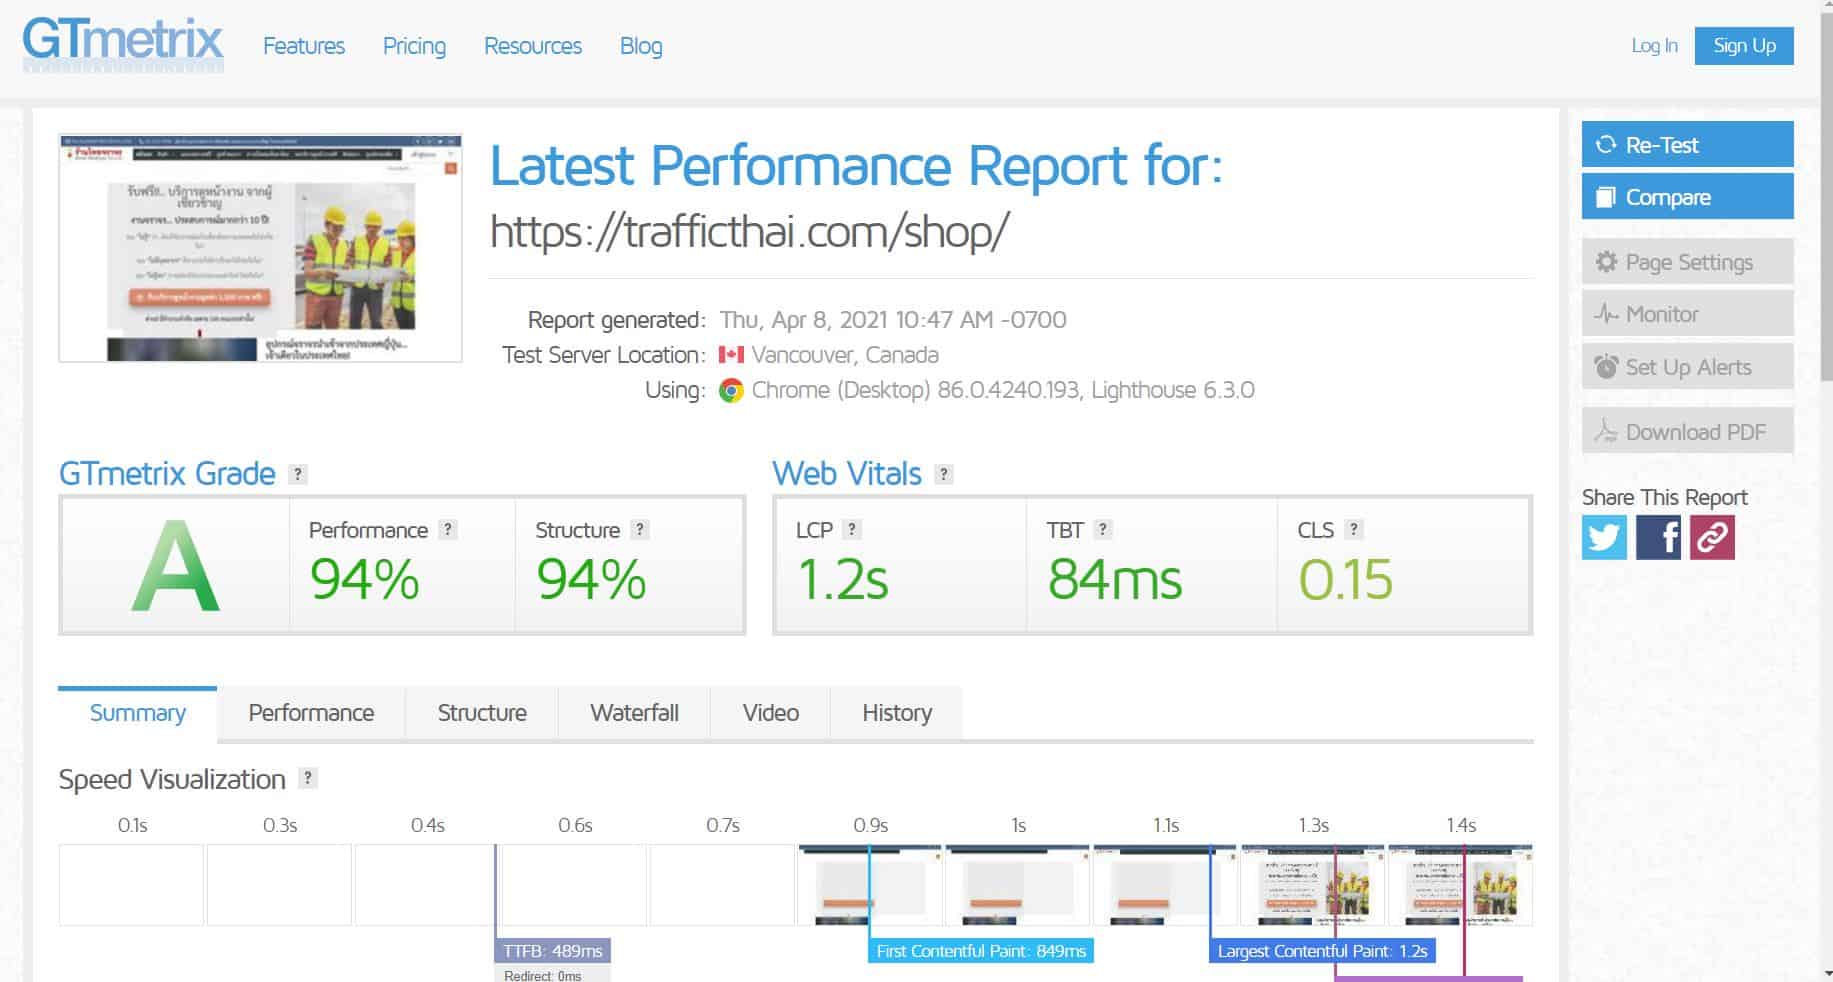Click the Structure 94% score
The image size is (1833, 982).
coord(591,580)
